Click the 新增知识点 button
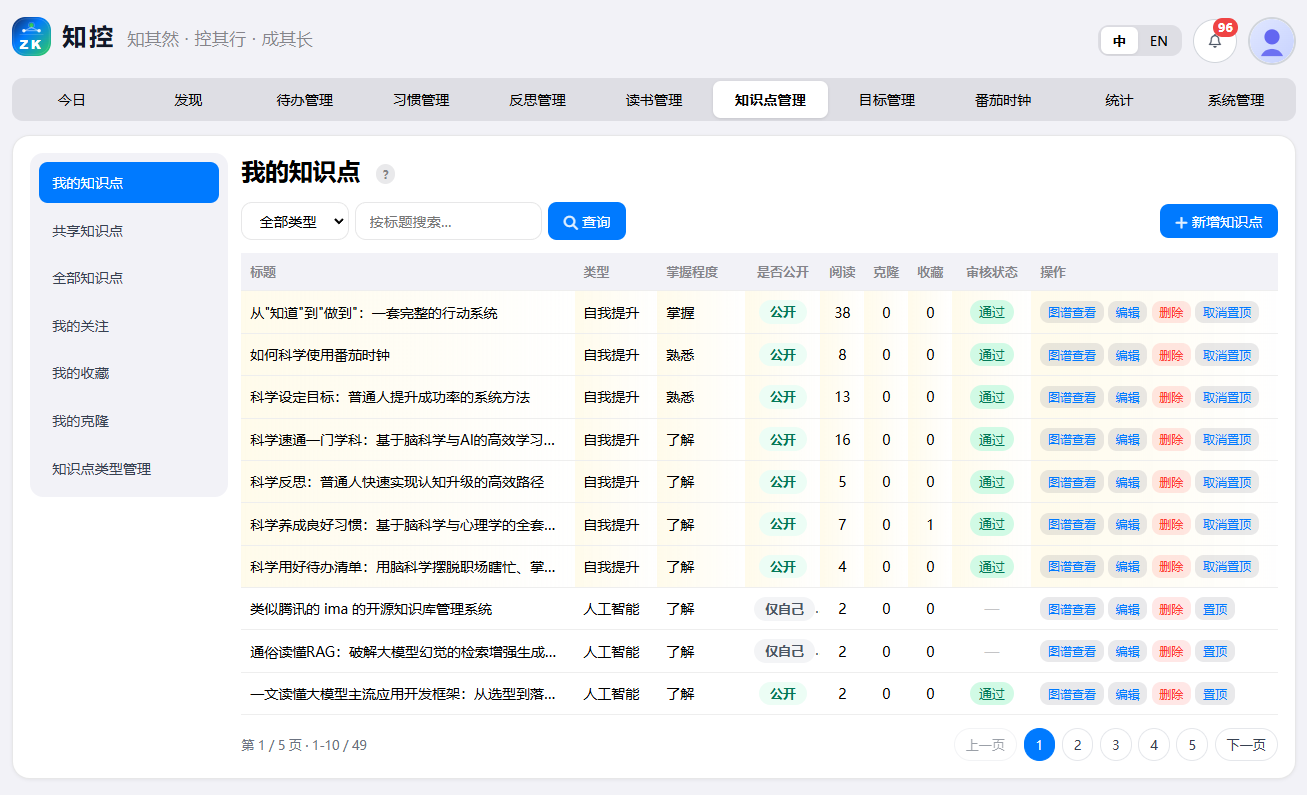This screenshot has width=1307, height=795. [x=1218, y=221]
